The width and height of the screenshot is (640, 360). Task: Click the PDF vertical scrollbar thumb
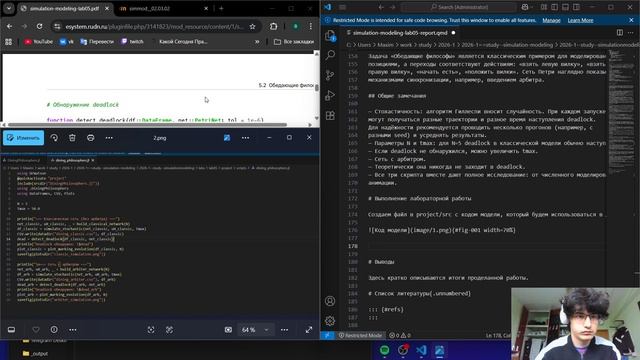click(x=317, y=88)
